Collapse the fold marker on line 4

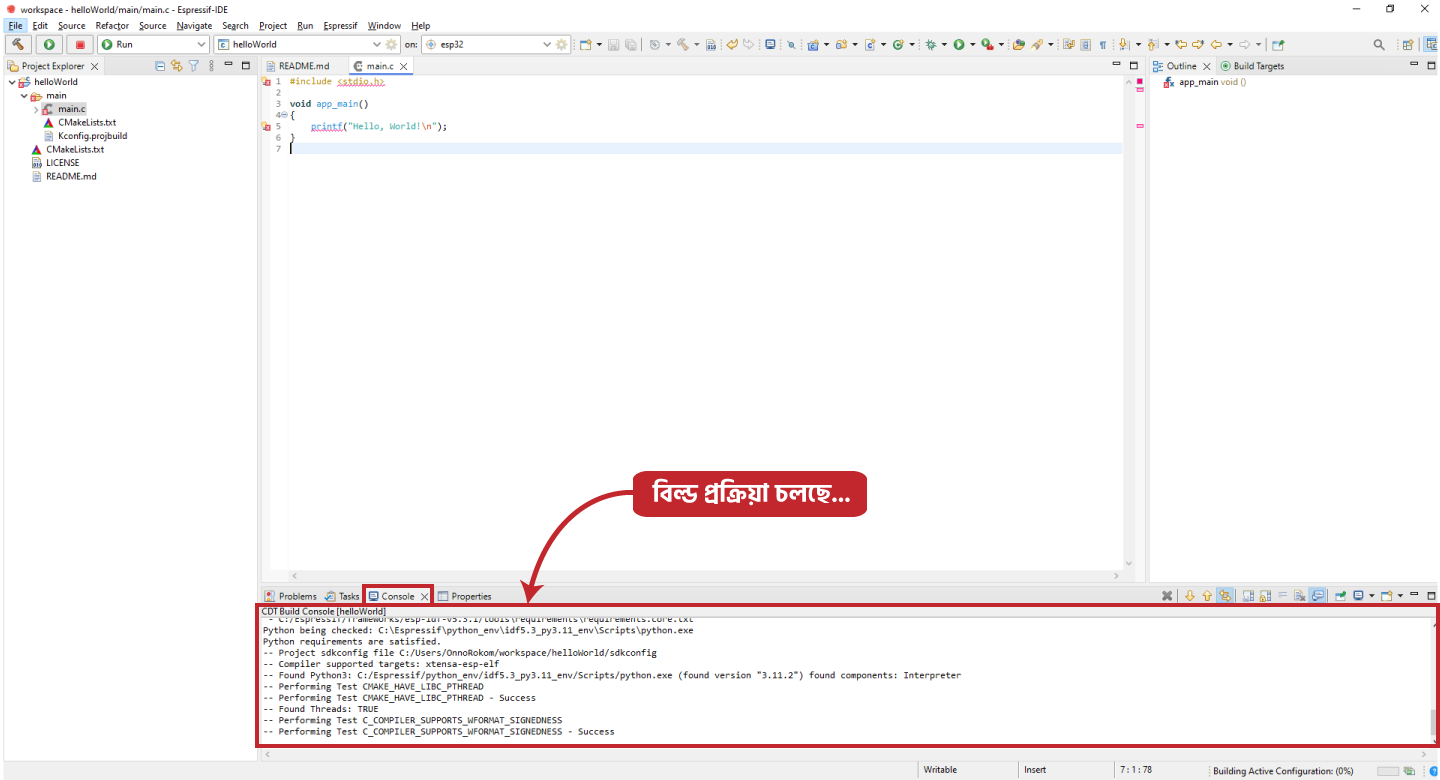(x=284, y=115)
